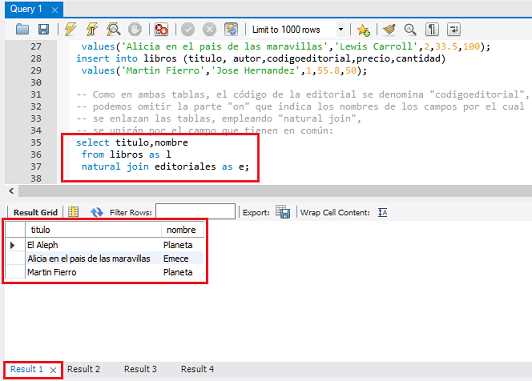
Task: Close the Result 1 tab
Action: tap(53, 370)
